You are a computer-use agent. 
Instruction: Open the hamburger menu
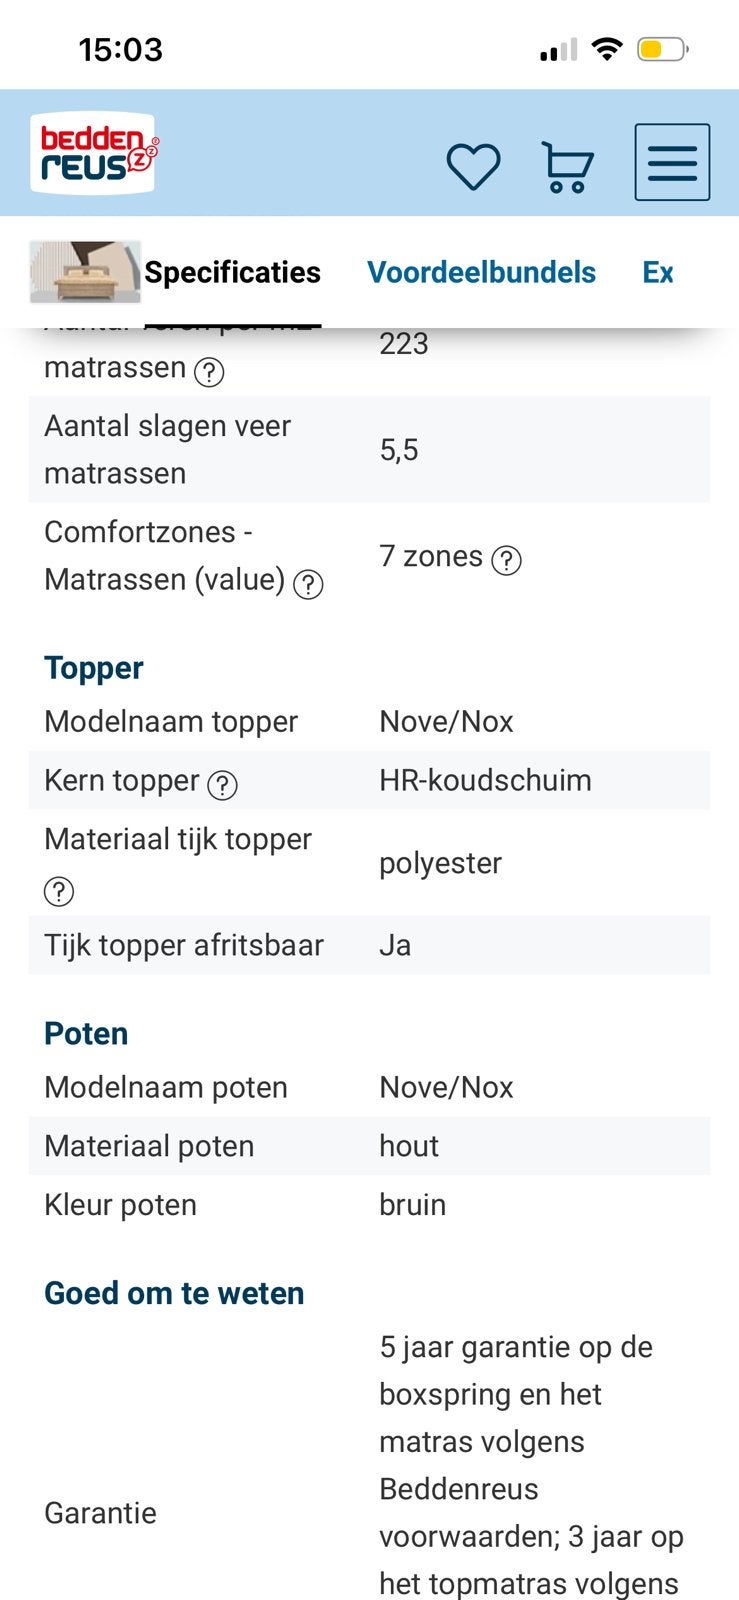coord(672,162)
